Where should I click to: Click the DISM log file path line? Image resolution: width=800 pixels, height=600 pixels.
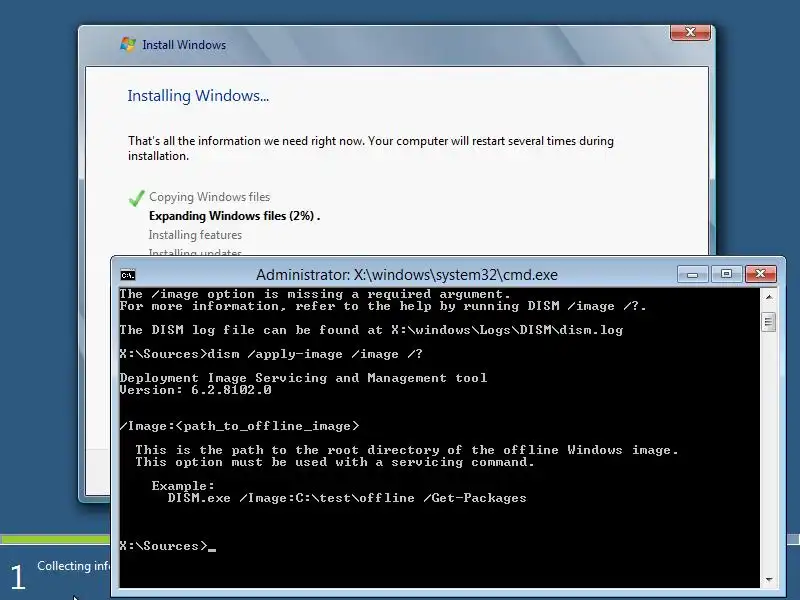[x=371, y=330]
